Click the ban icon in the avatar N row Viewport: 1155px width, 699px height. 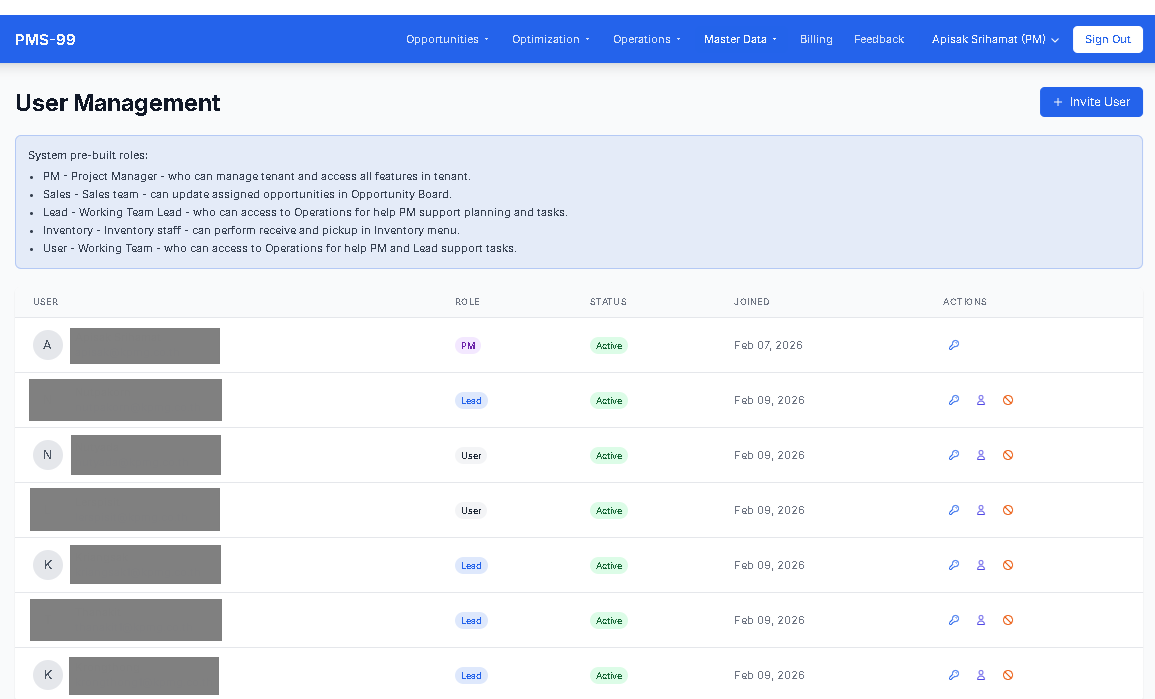pos(1008,455)
